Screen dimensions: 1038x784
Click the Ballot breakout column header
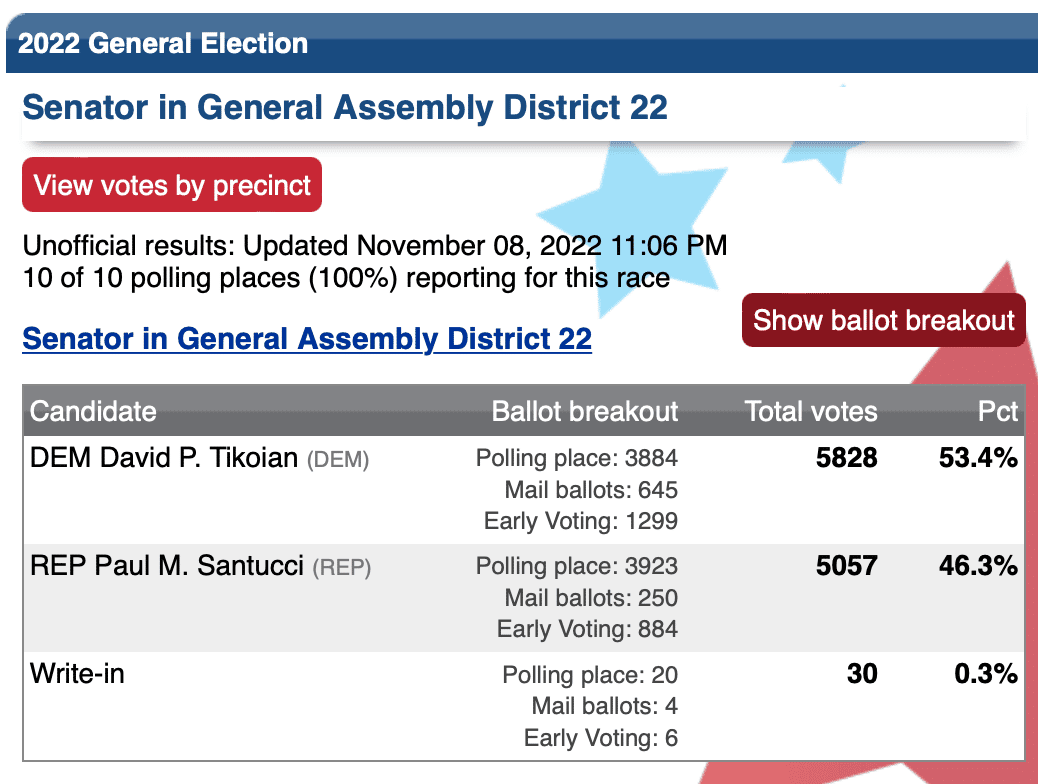[585, 411]
